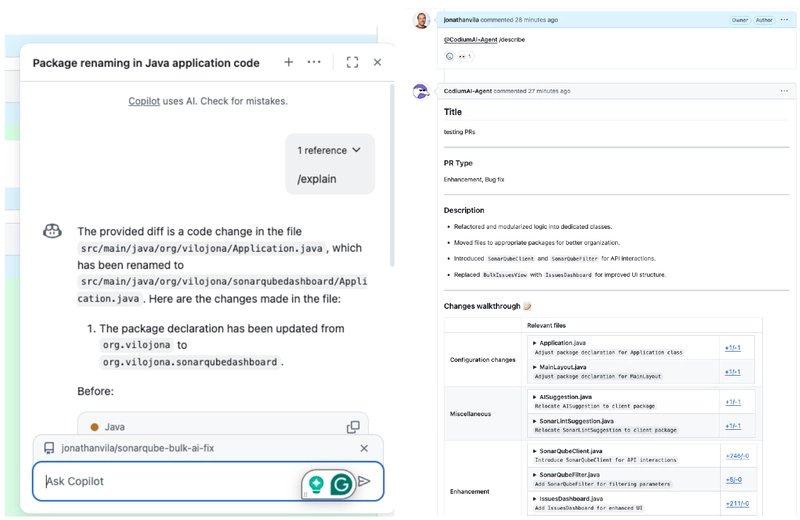
Task: Click 'Enhancement, Bug fix' PR type text
Action: click(474, 180)
